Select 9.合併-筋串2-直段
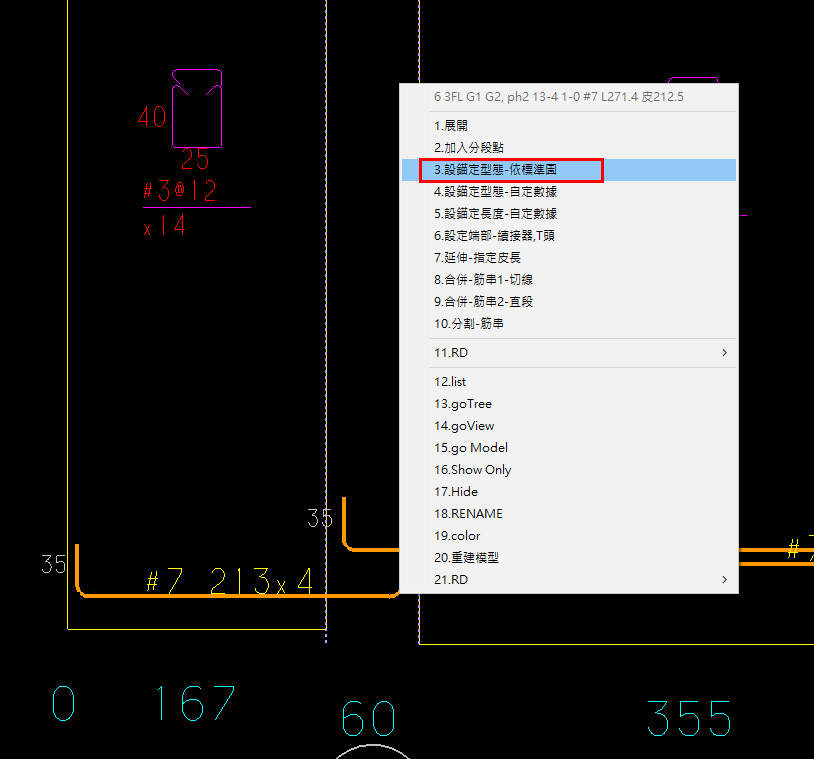The width and height of the screenshot is (814, 759). tap(568, 302)
